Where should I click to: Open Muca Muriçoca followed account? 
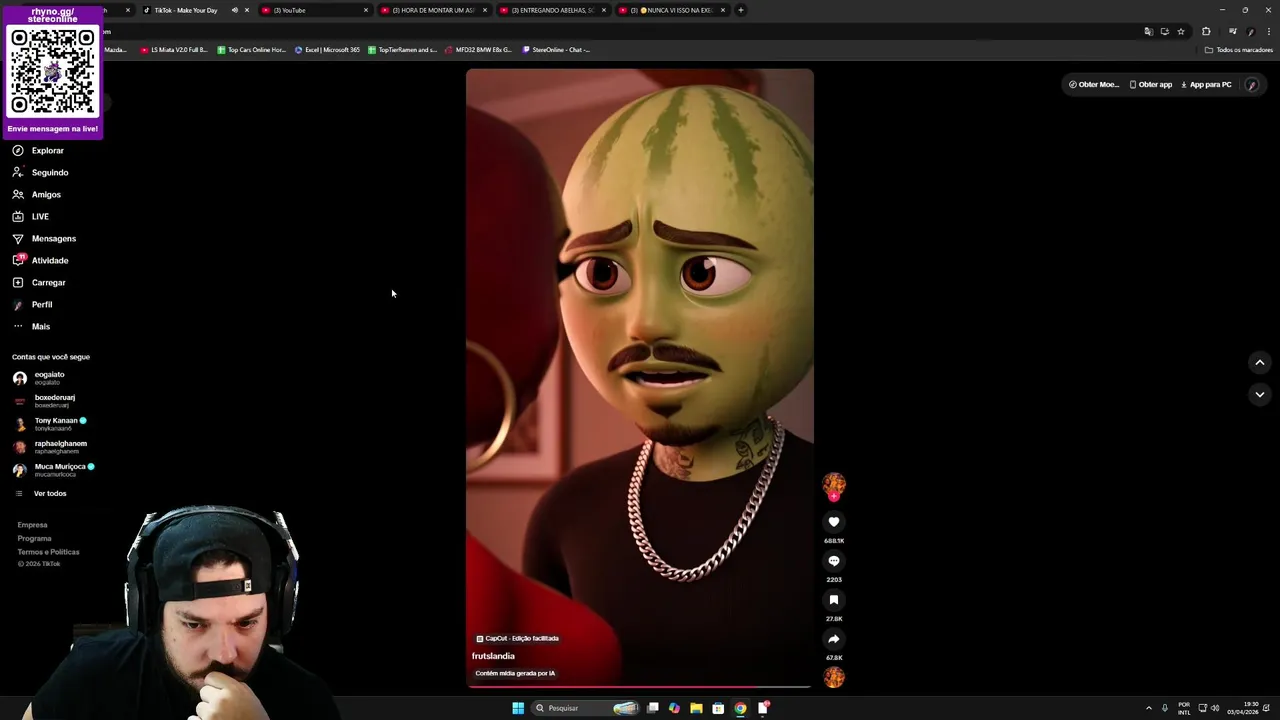(x=53, y=470)
